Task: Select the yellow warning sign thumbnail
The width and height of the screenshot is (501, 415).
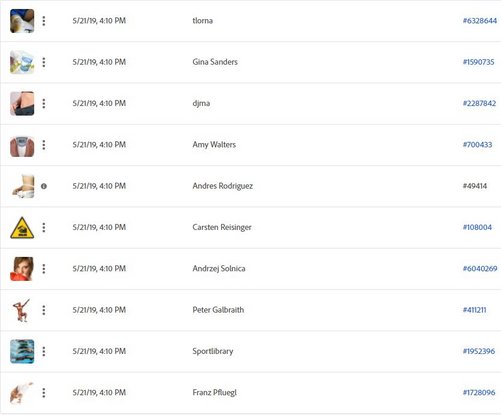Action: click(22, 228)
